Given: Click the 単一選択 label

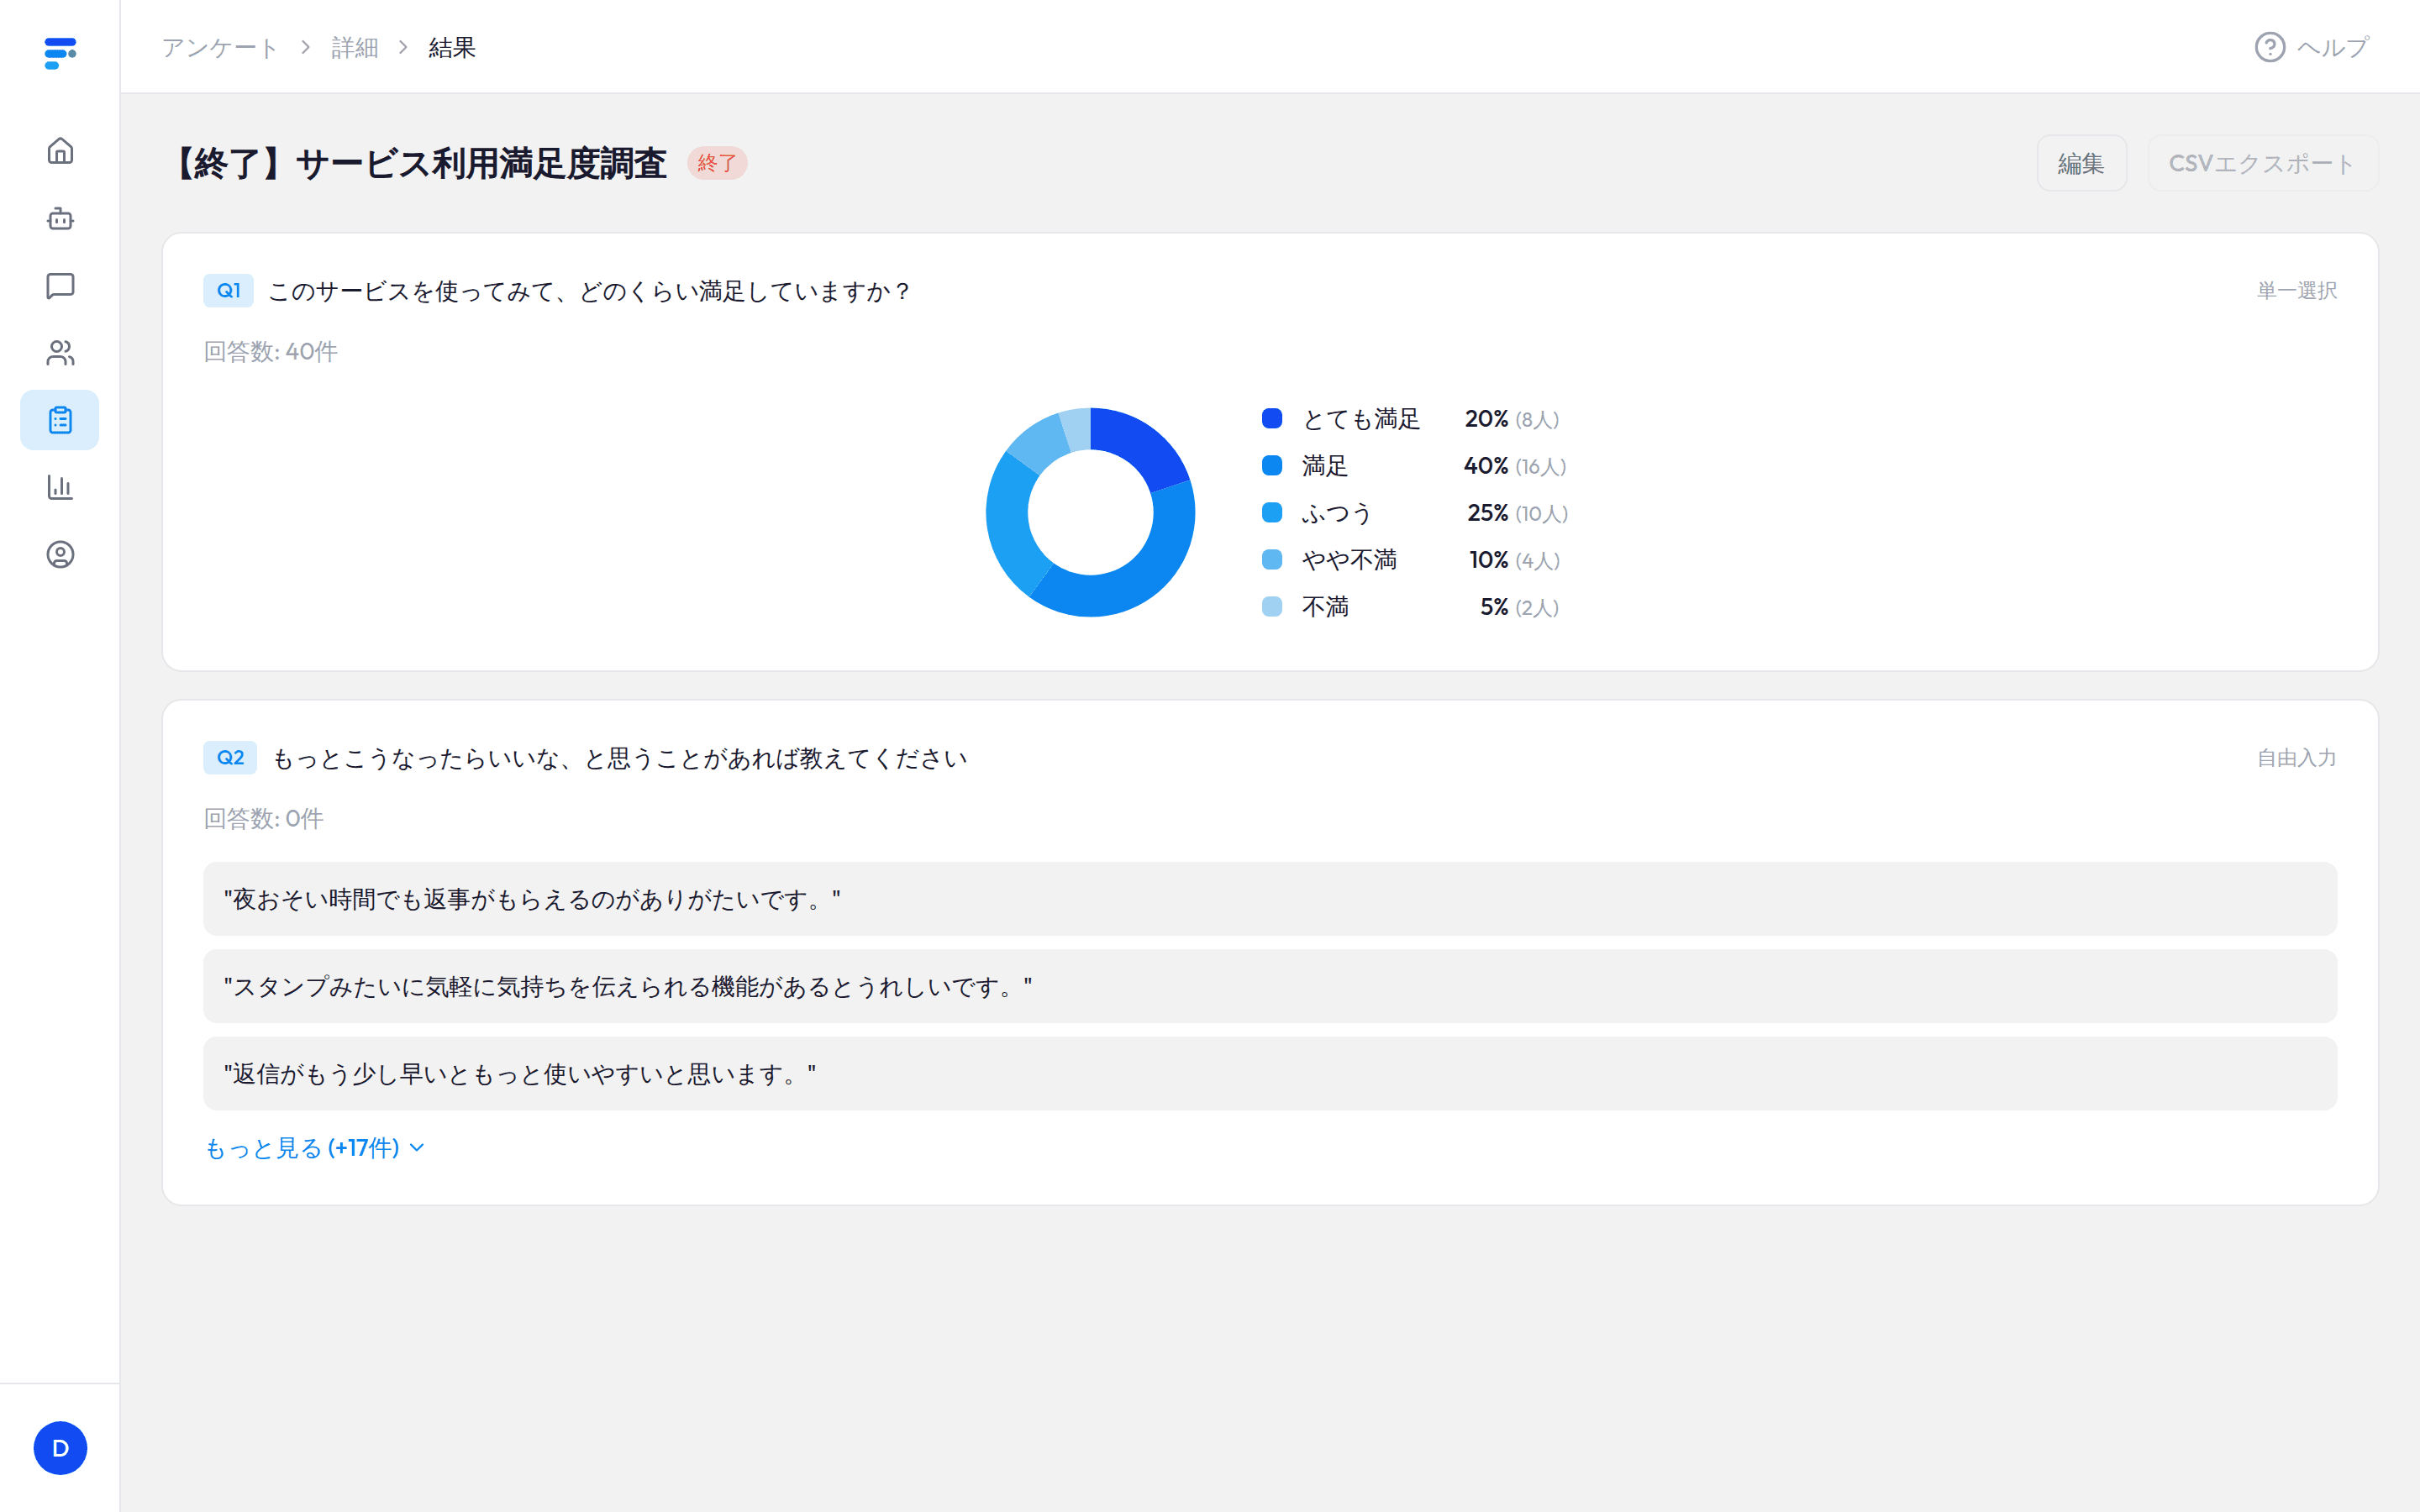Looking at the screenshot, I should tap(2297, 291).
